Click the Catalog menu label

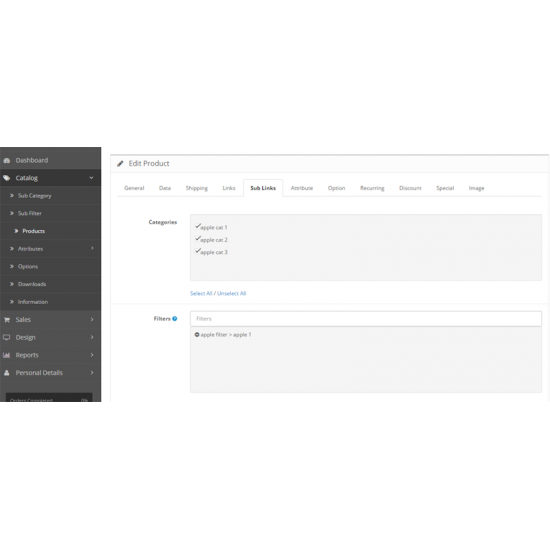tap(27, 178)
